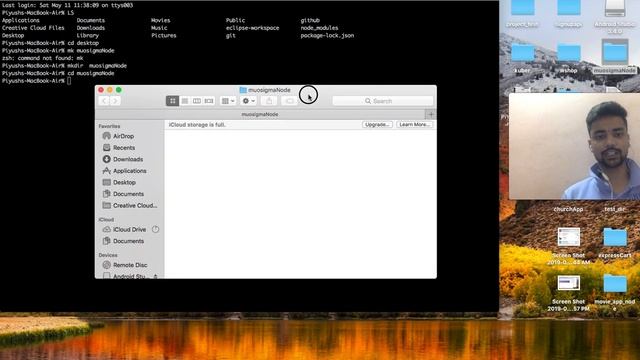Click 'package-lock.json' in Terminal output
This screenshot has width=640, height=360.
click(327, 36)
